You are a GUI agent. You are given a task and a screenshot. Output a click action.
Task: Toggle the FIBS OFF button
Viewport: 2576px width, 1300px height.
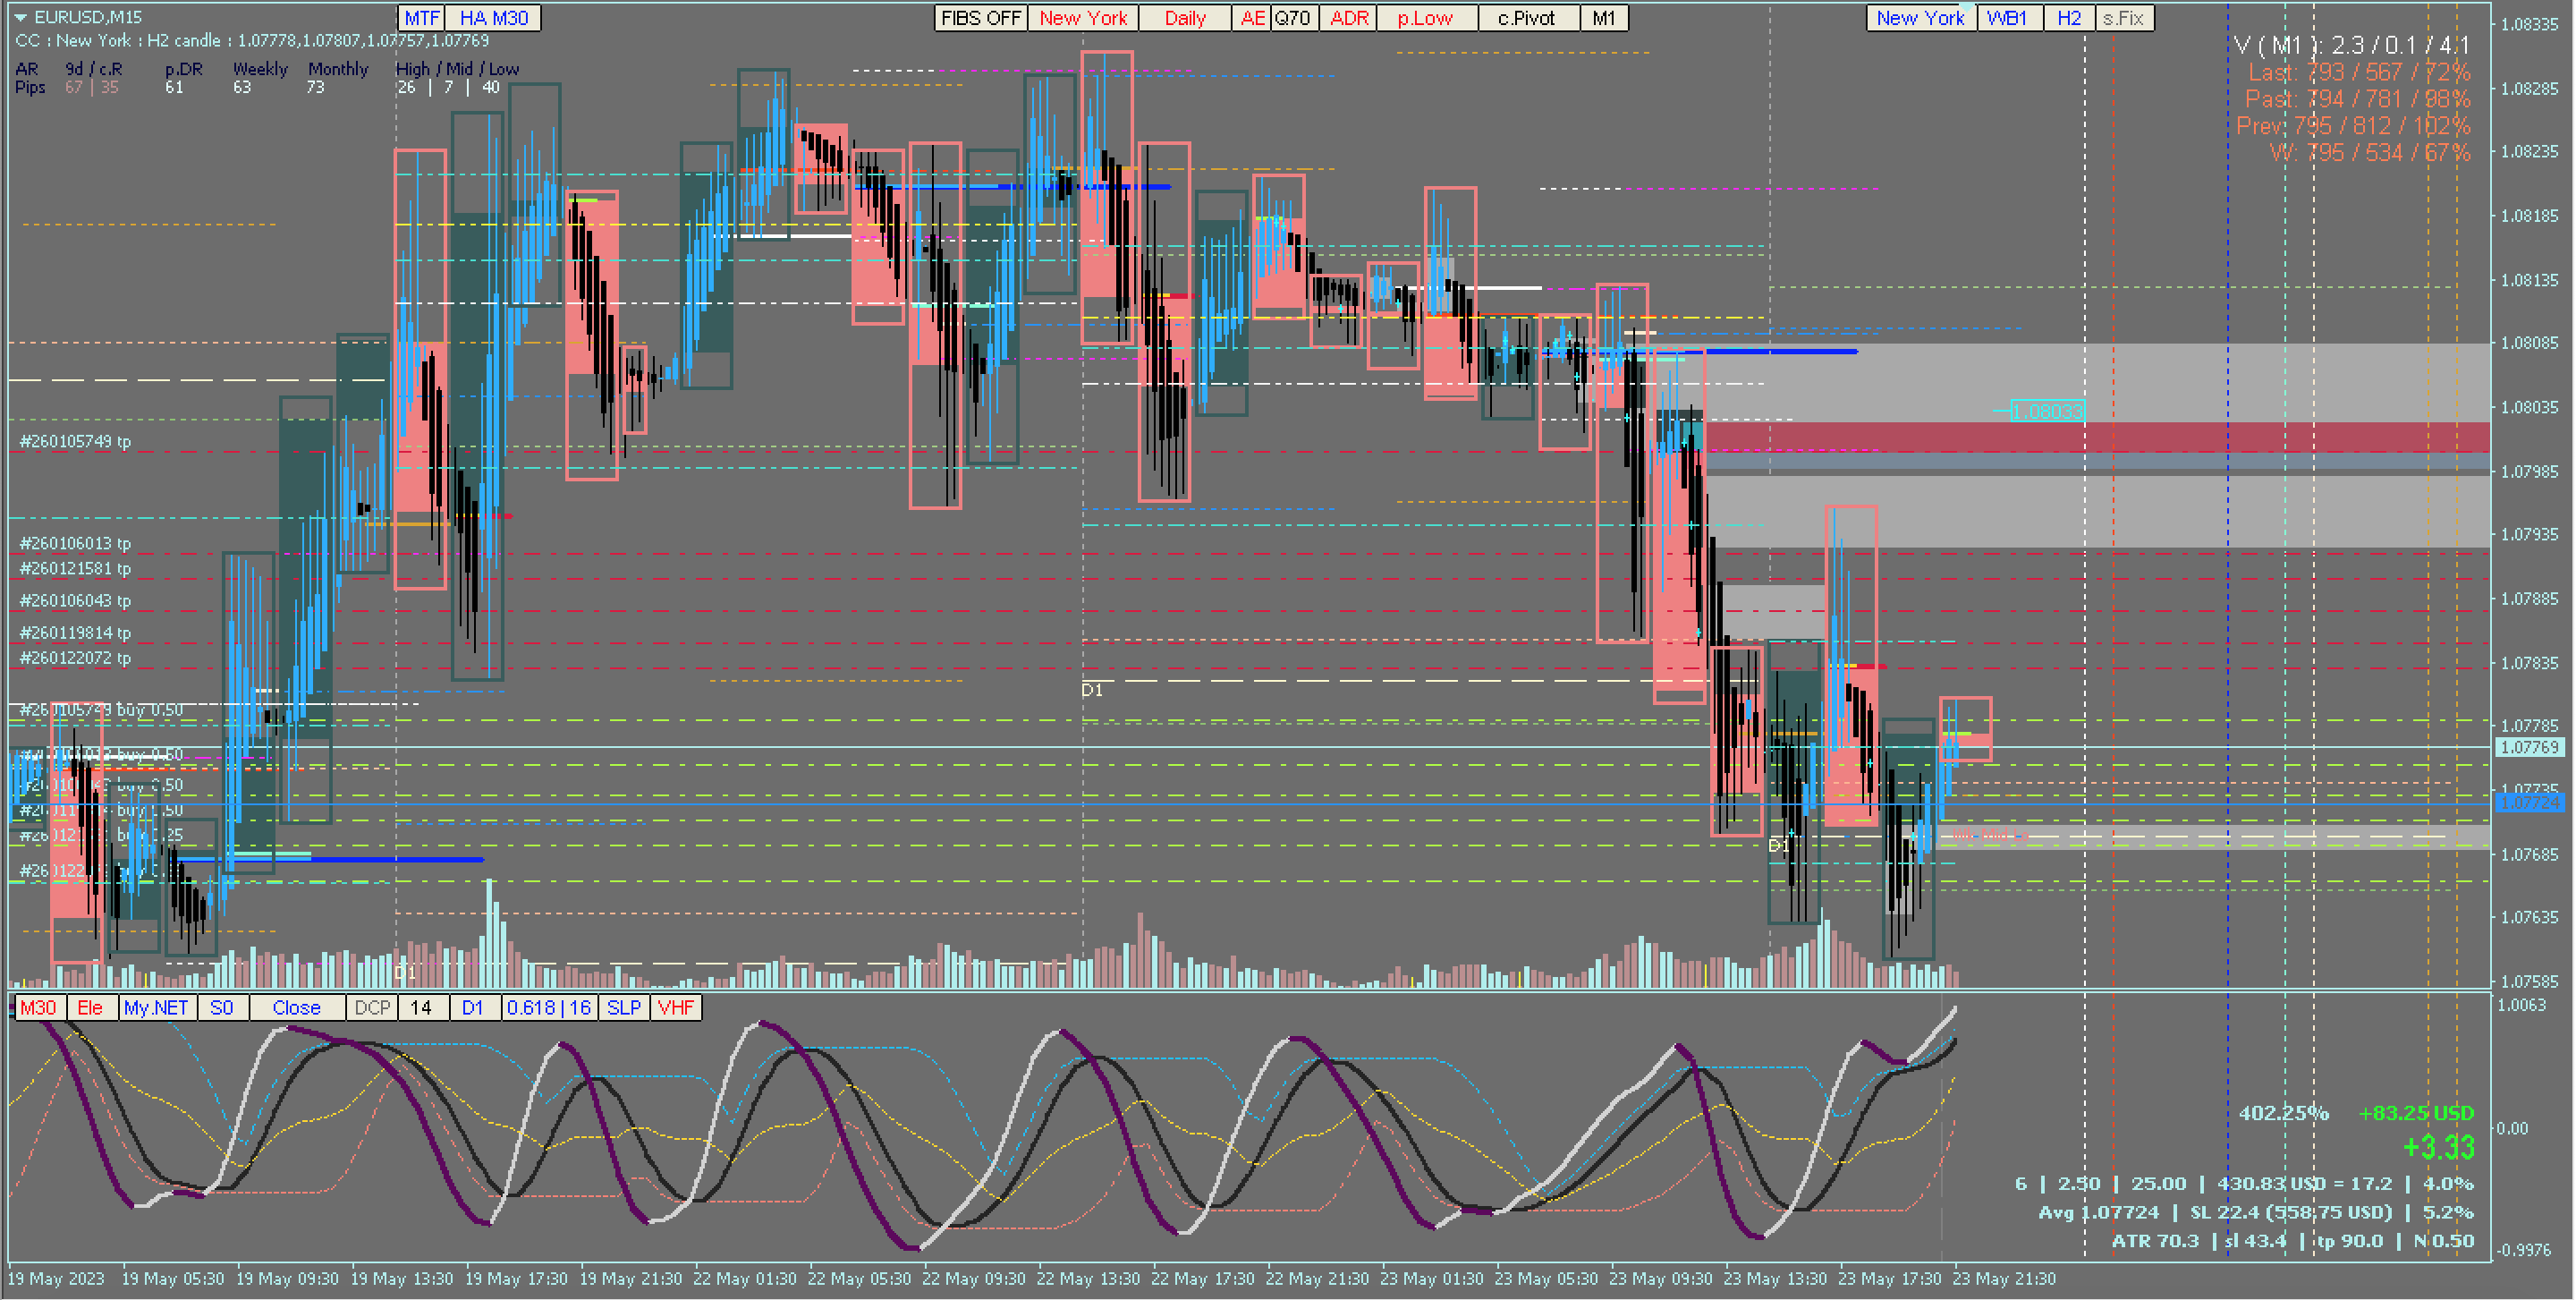[980, 18]
